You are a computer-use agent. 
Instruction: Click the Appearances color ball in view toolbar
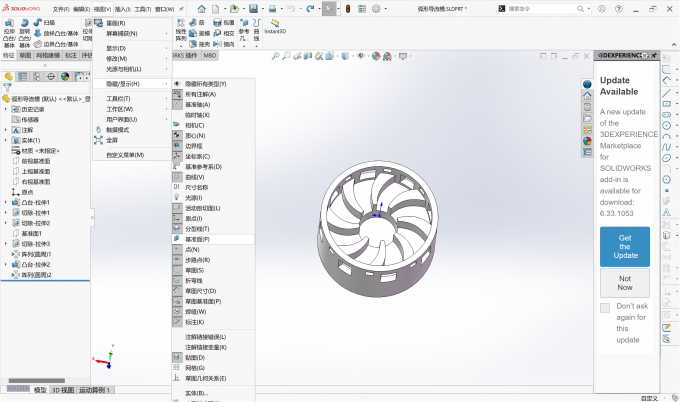coord(376,56)
